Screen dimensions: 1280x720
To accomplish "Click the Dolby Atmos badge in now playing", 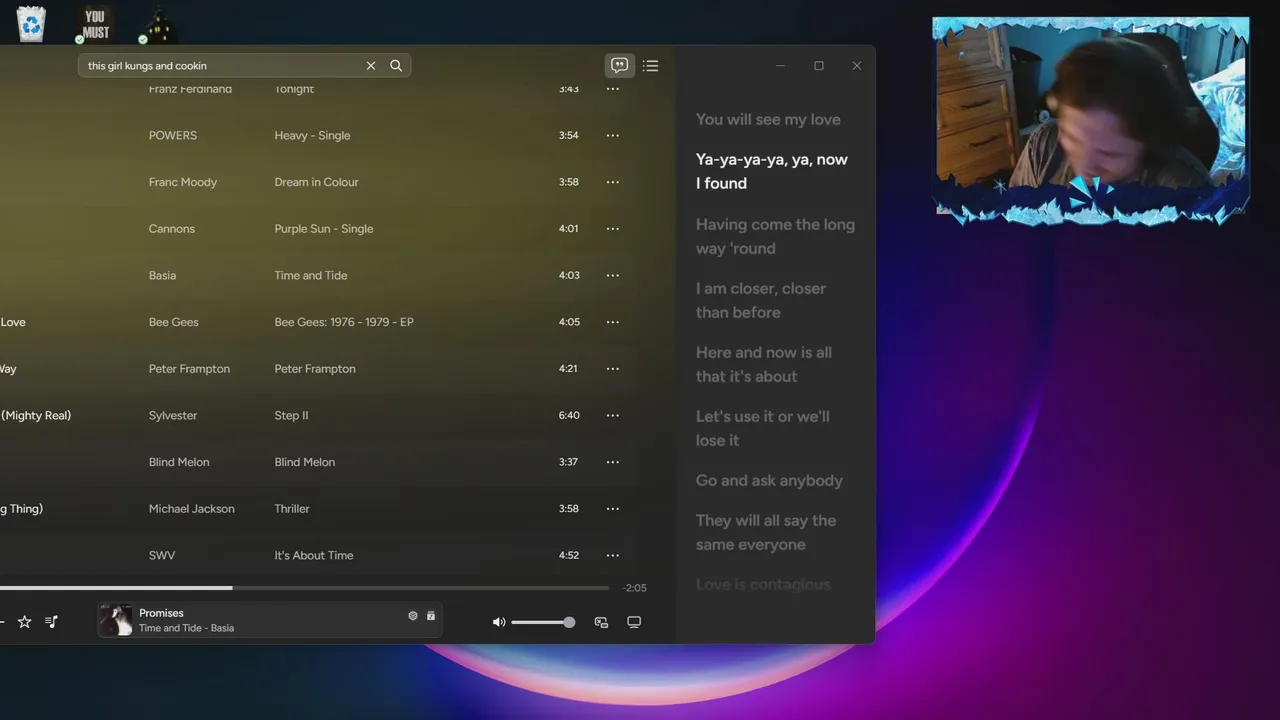I will [x=413, y=616].
